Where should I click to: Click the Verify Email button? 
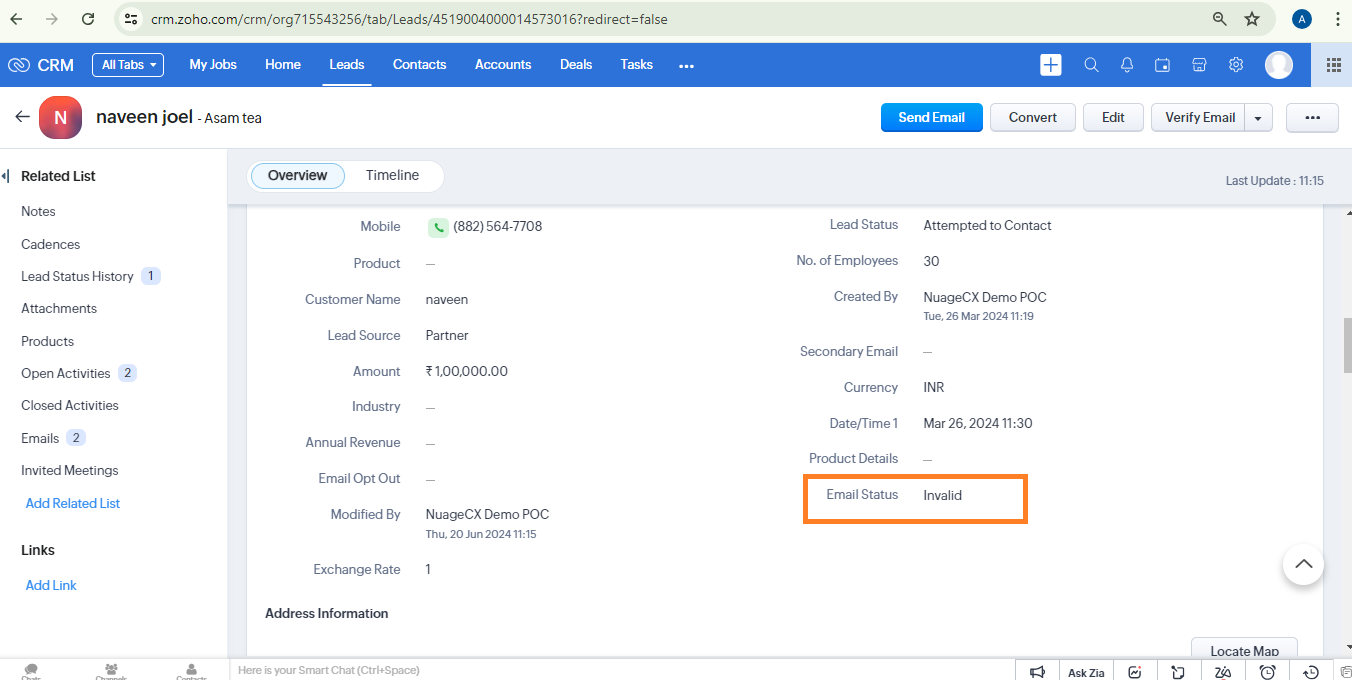pyautogui.click(x=1200, y=118)
